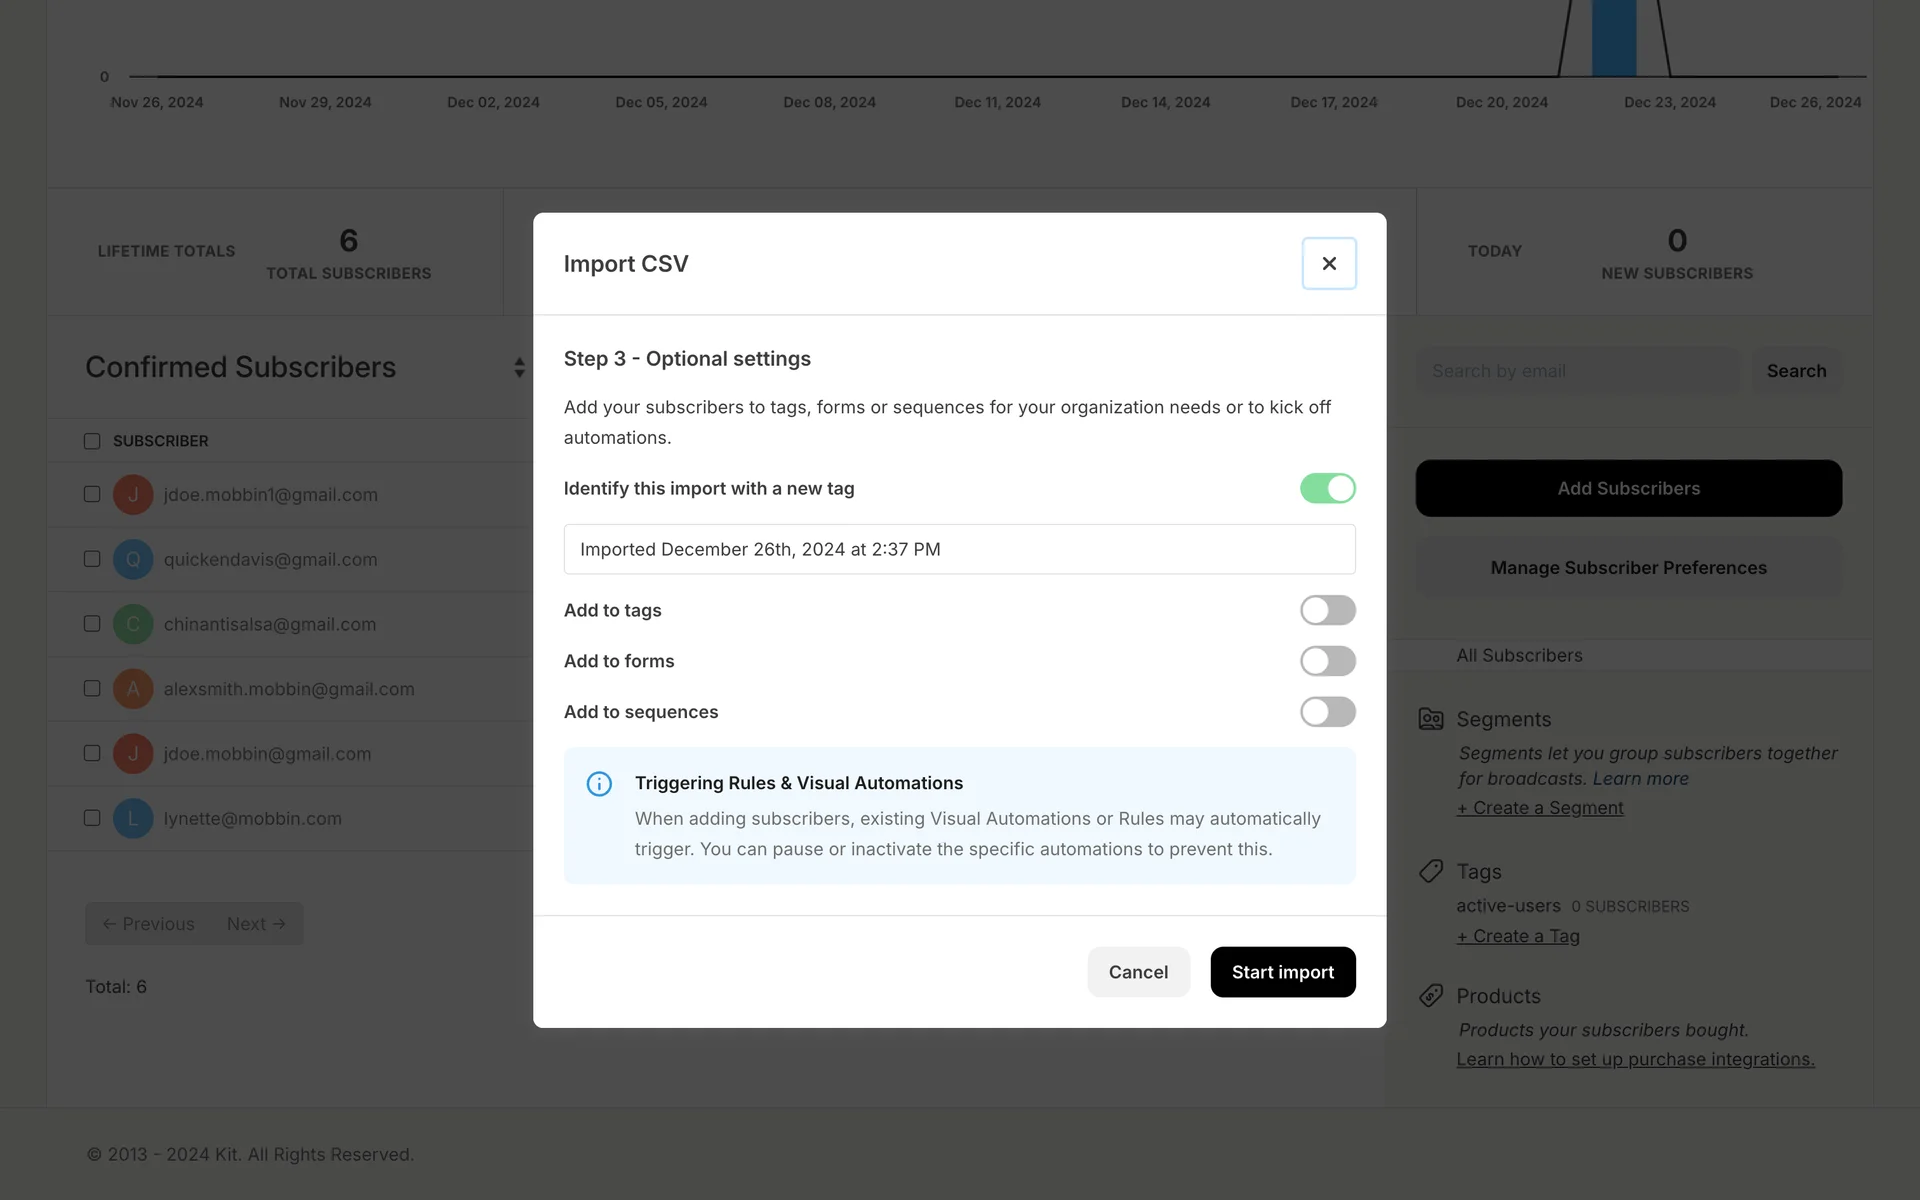Click the jdoe.mobbin1 avatar icon

[x=133, y=495]
